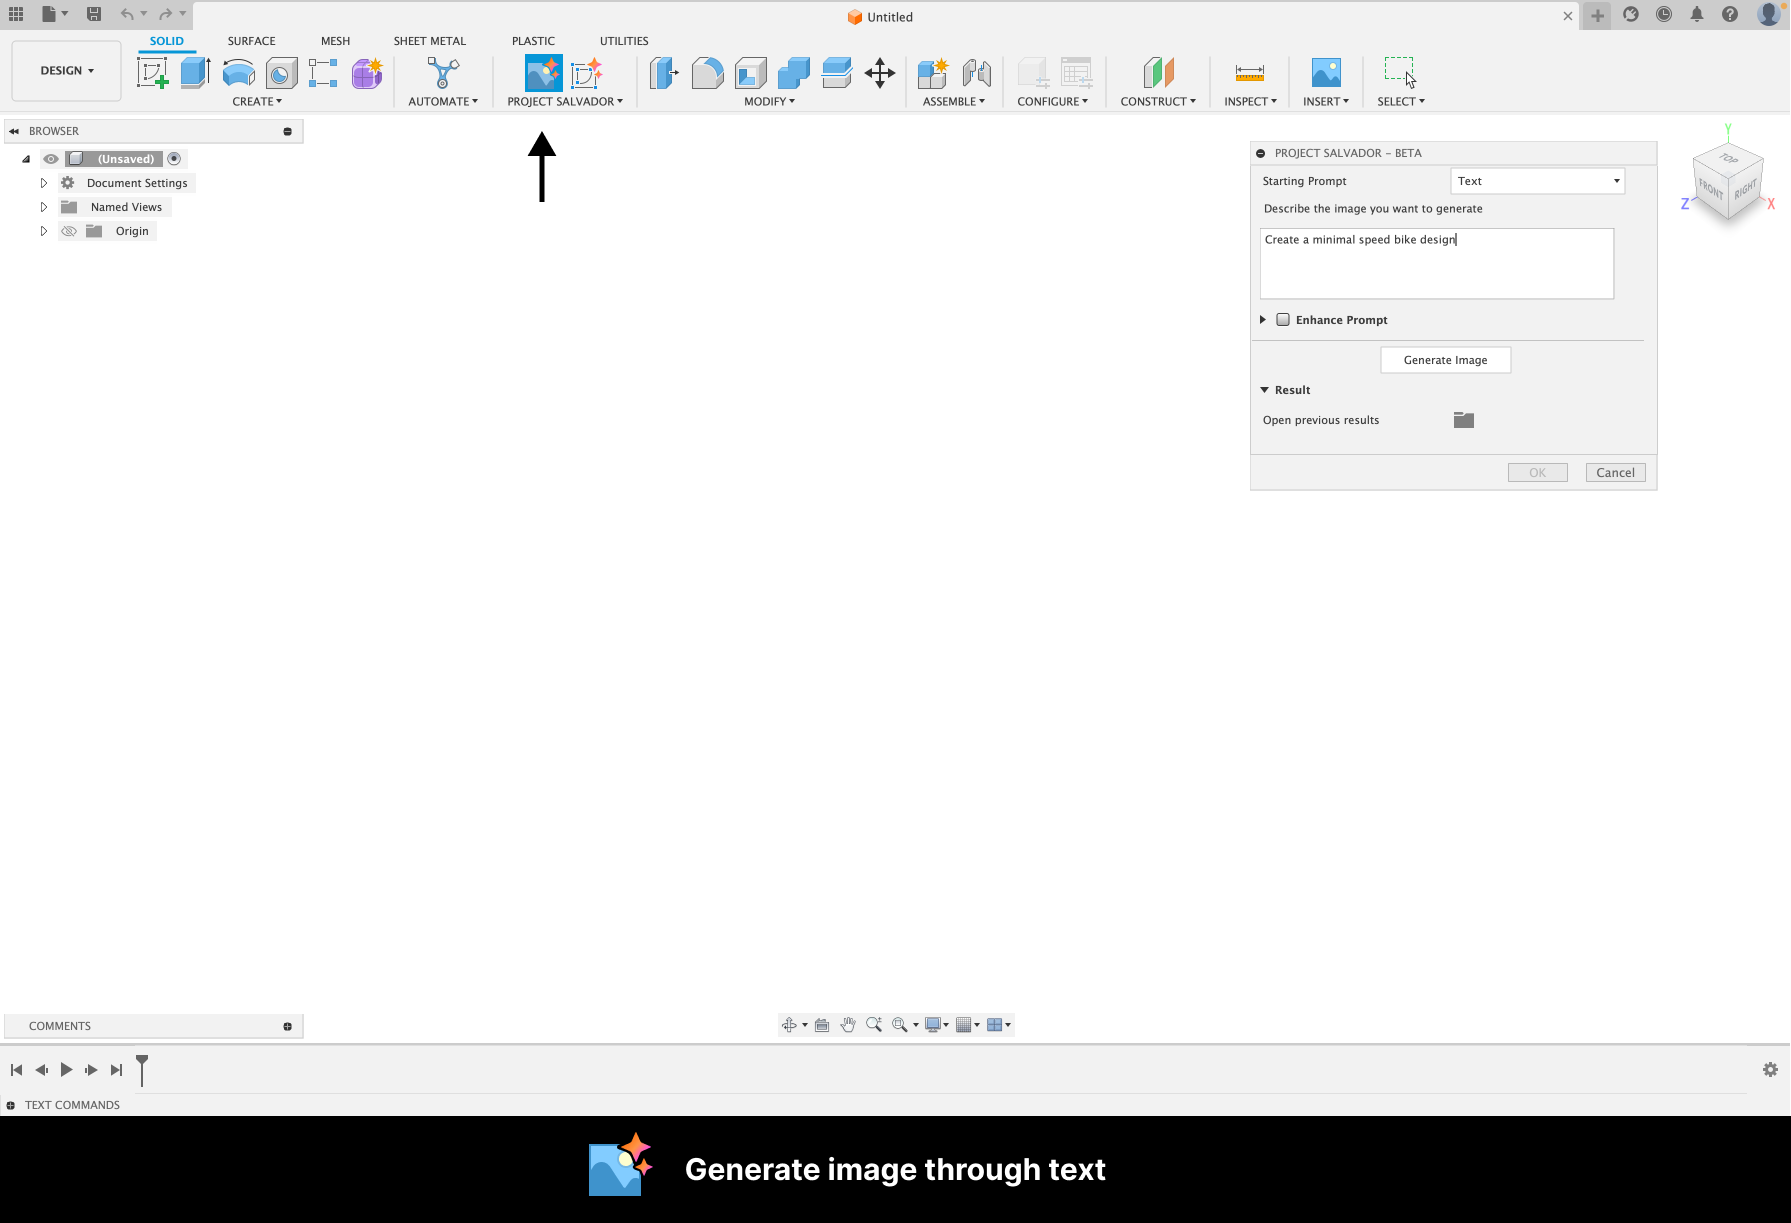
Task: Click the Select window-selection icon
Action: tap(1400, 73)
